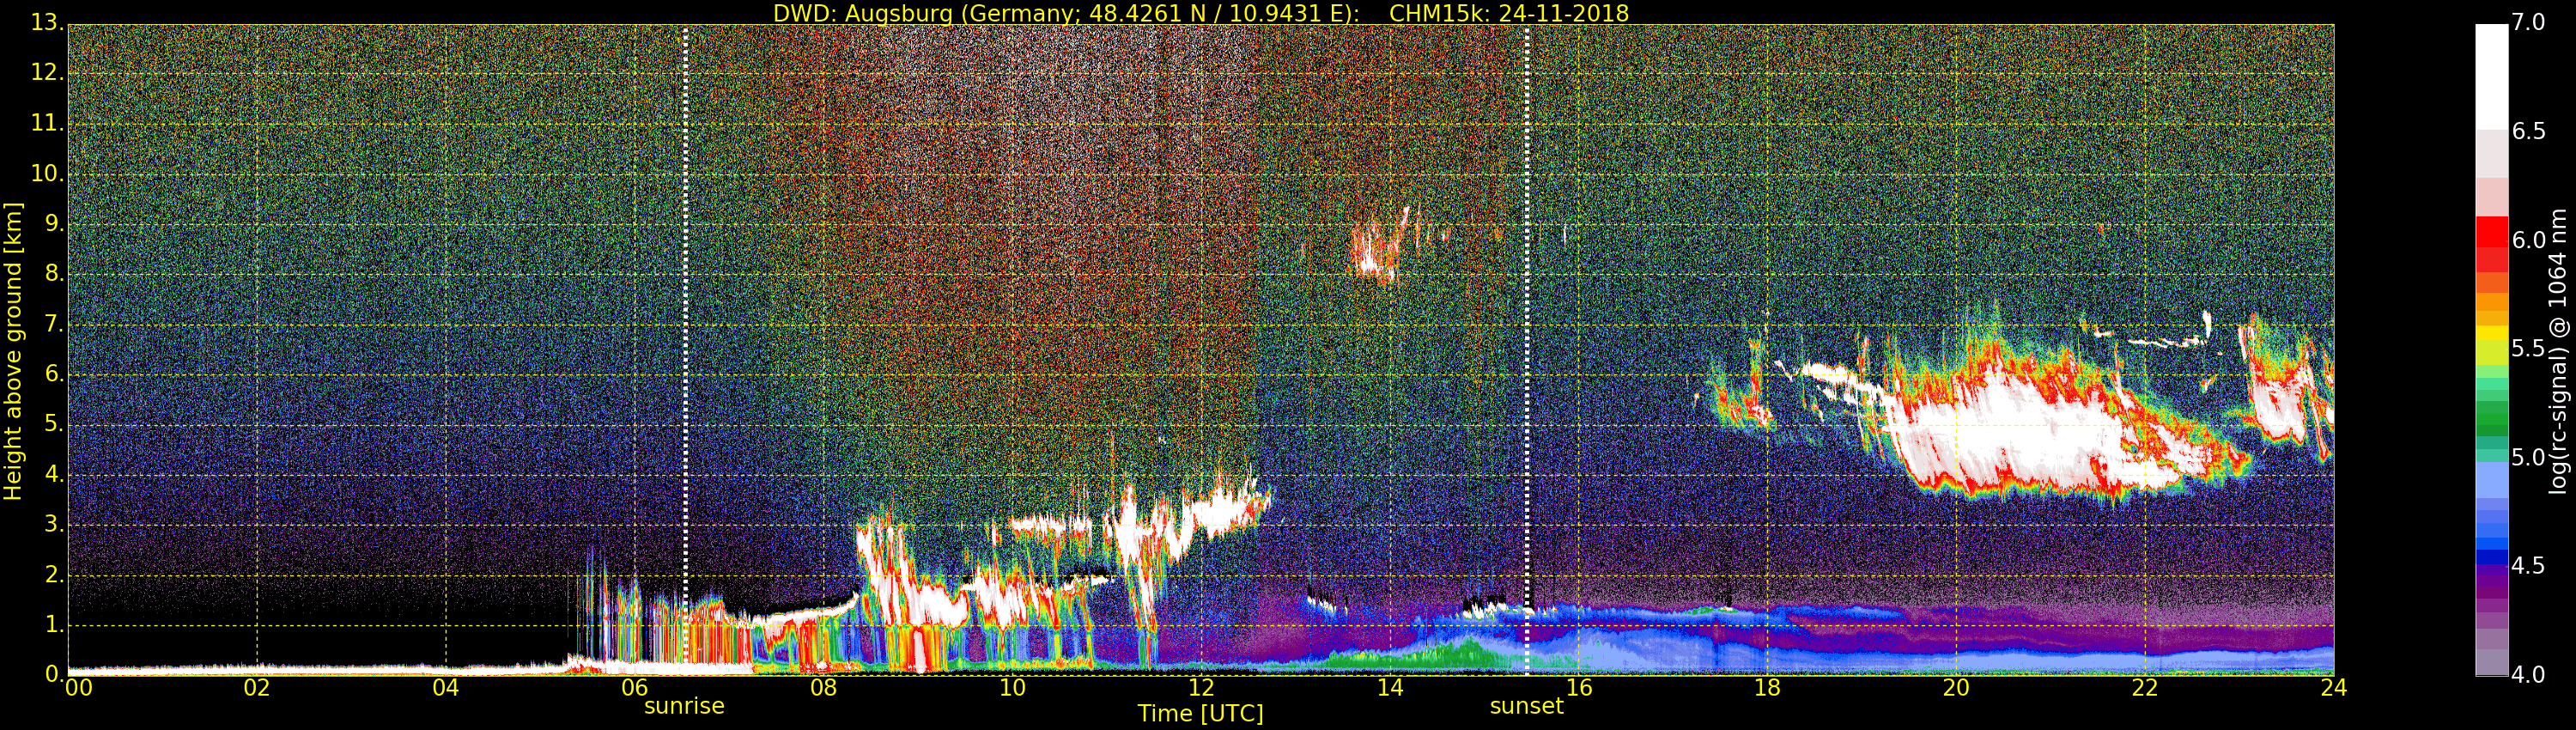This screenshot has width=2576, height=730.
Task: Click the 'Time [UTC]' axis label
Action: (1200, 713)
